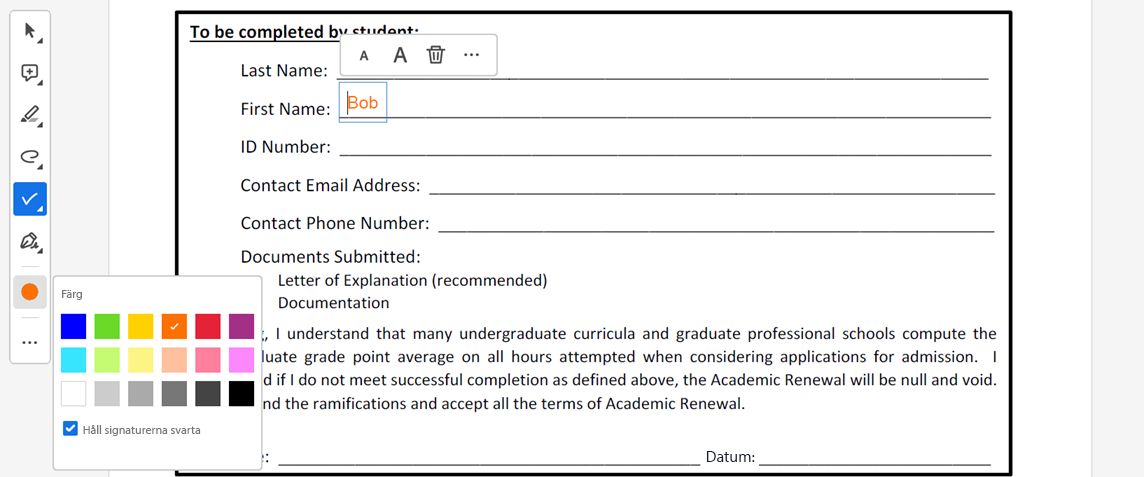Screen dimensions: 1144x477
Task: Pick the selected orange color swatch
Action: (174, 326)
